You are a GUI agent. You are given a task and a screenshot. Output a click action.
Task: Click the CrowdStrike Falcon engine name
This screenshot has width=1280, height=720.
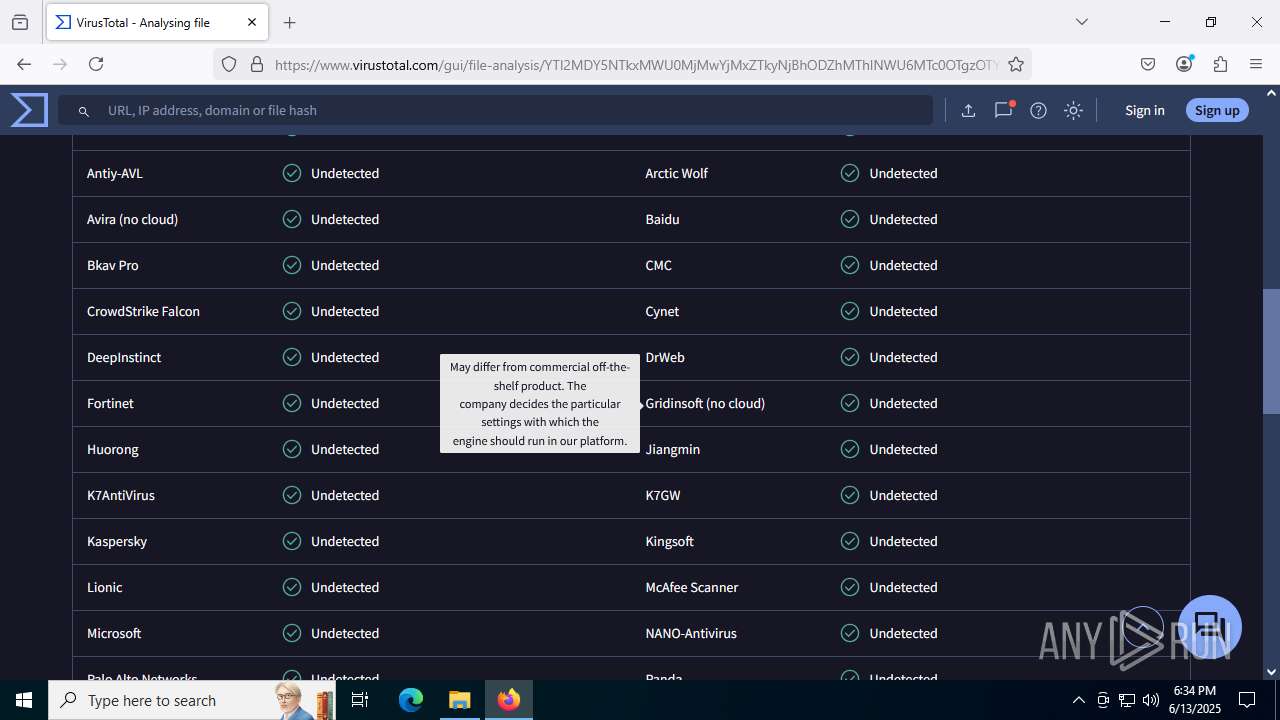point(143,311)
